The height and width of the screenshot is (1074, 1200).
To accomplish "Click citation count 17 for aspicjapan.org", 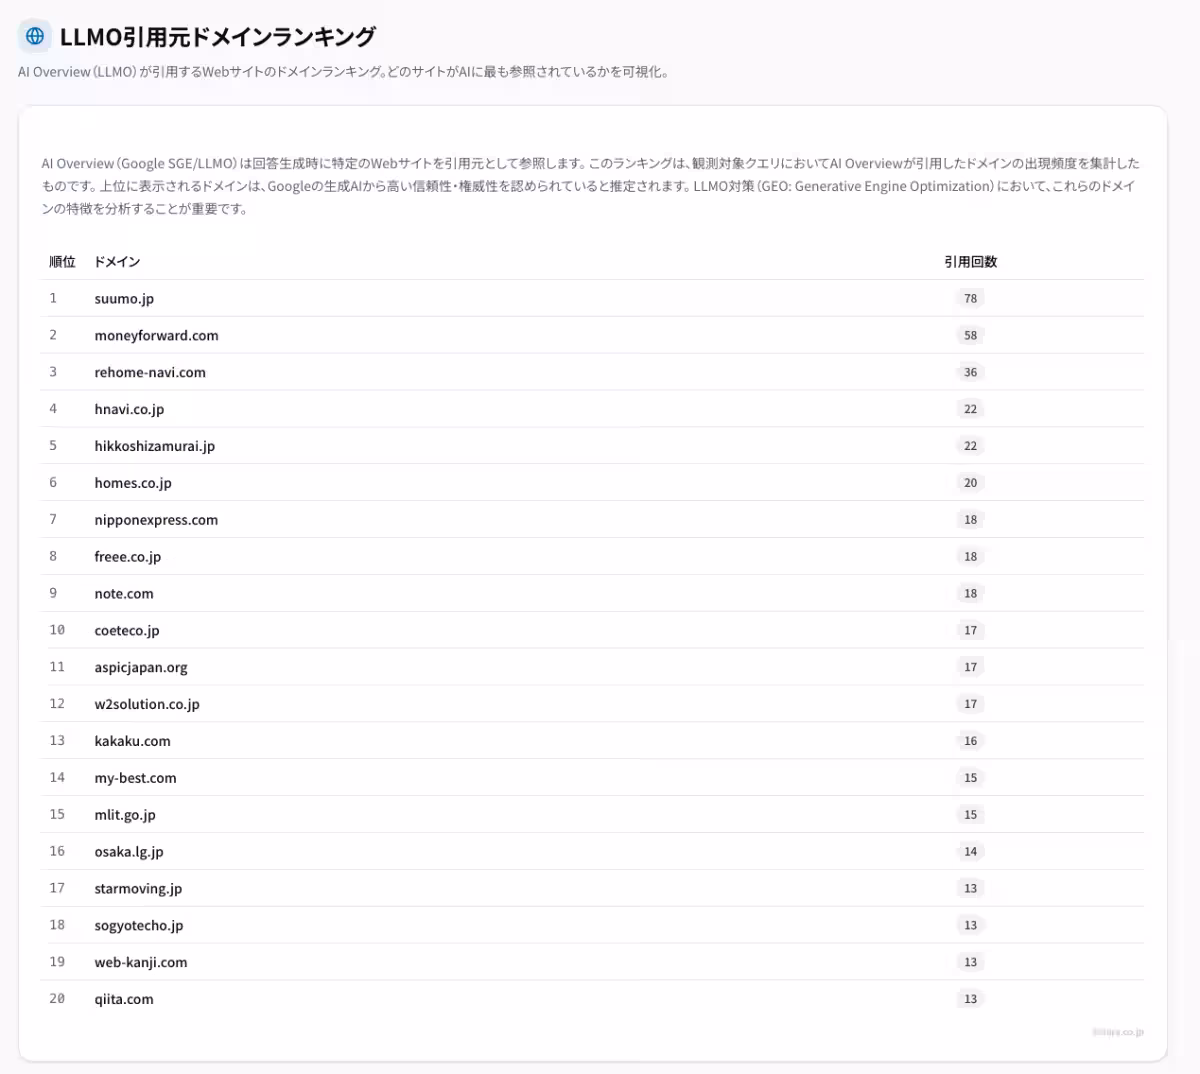I will pos(970,667).
